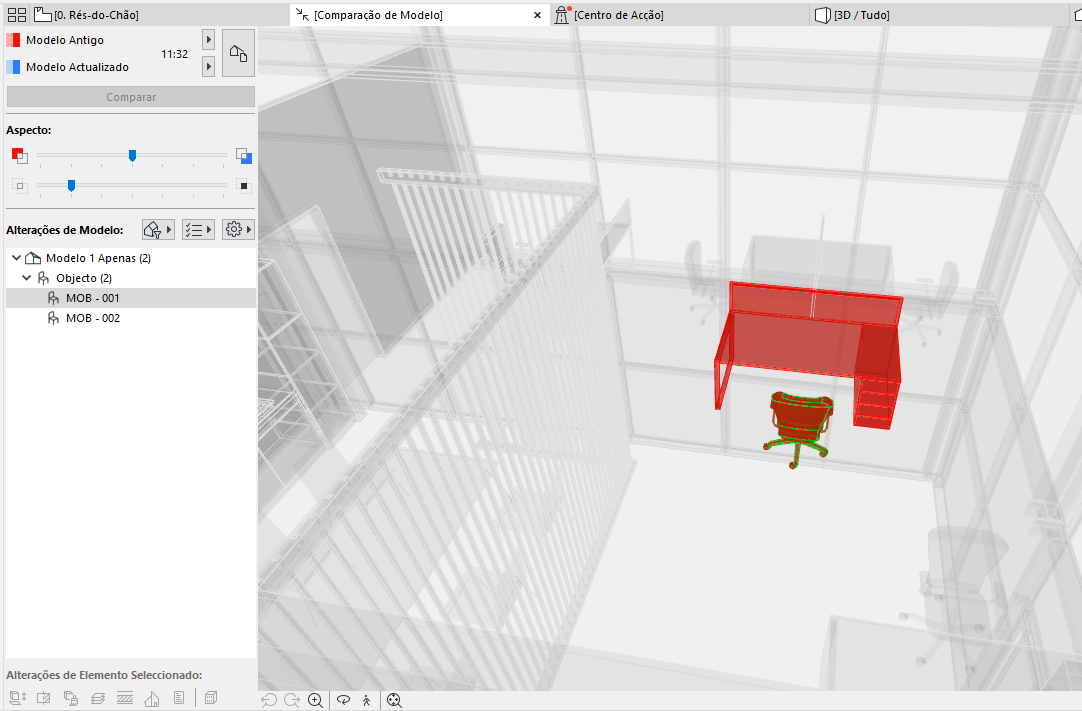
Task: Click the edited geometry icon in bottom panel
Action: tap(43, 698)
